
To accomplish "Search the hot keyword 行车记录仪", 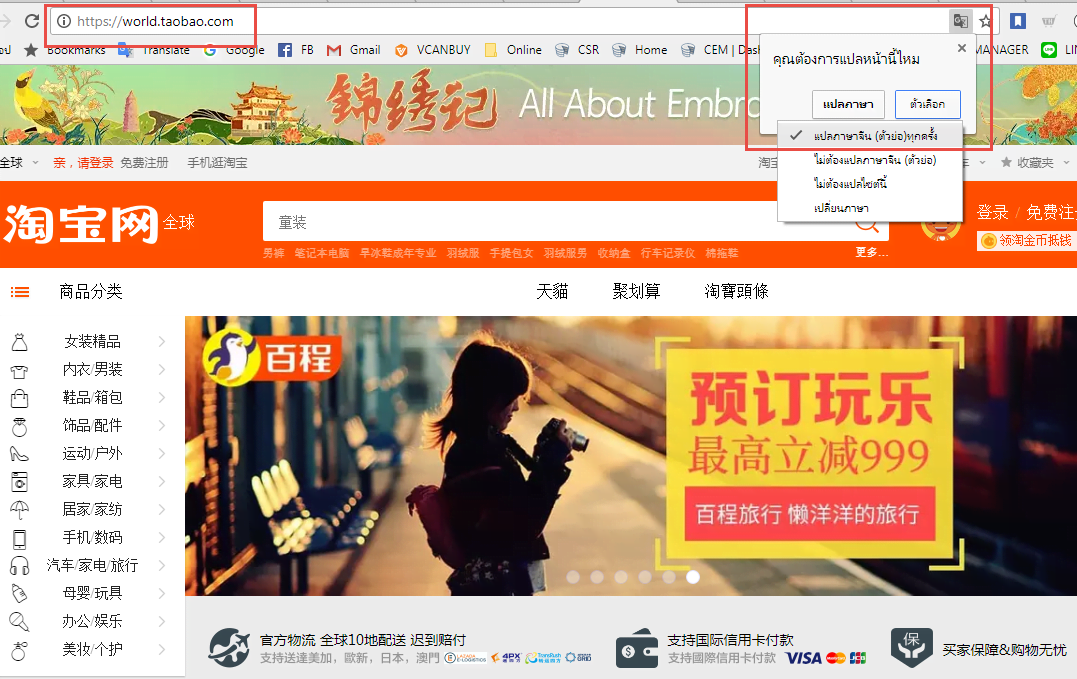I will (668, 253).
